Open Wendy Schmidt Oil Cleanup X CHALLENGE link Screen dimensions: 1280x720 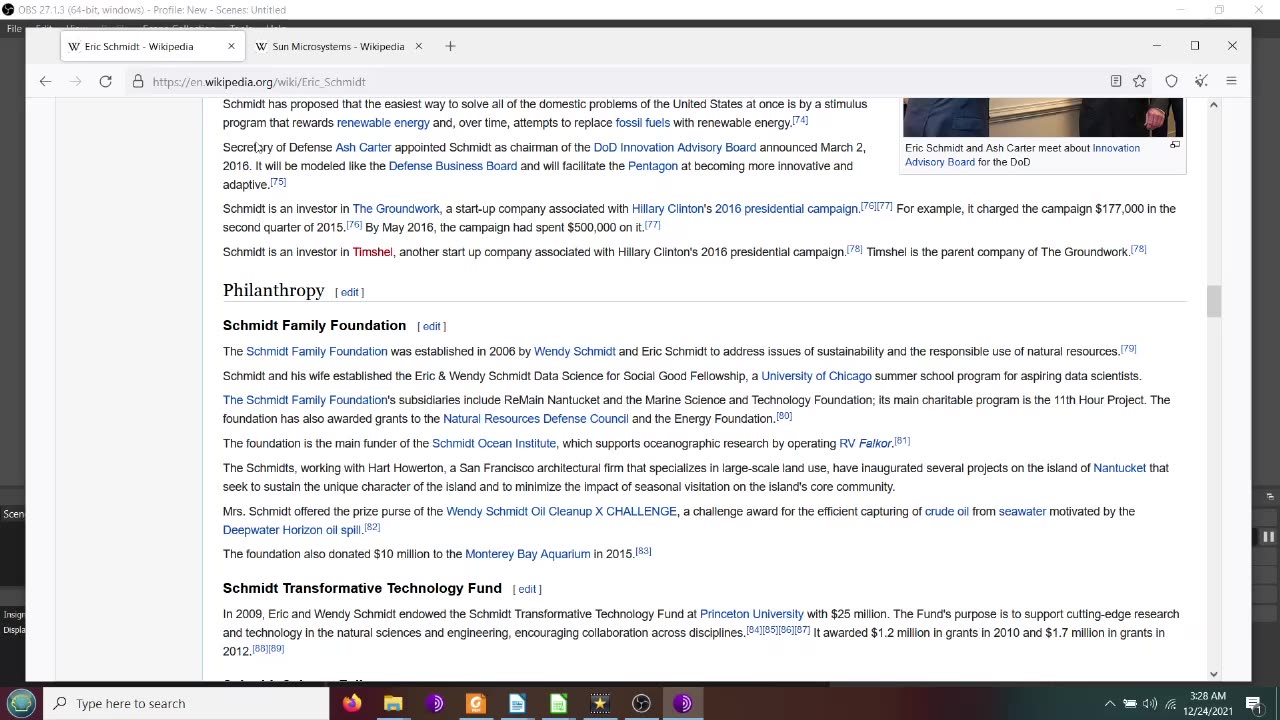tap(561, 512)
